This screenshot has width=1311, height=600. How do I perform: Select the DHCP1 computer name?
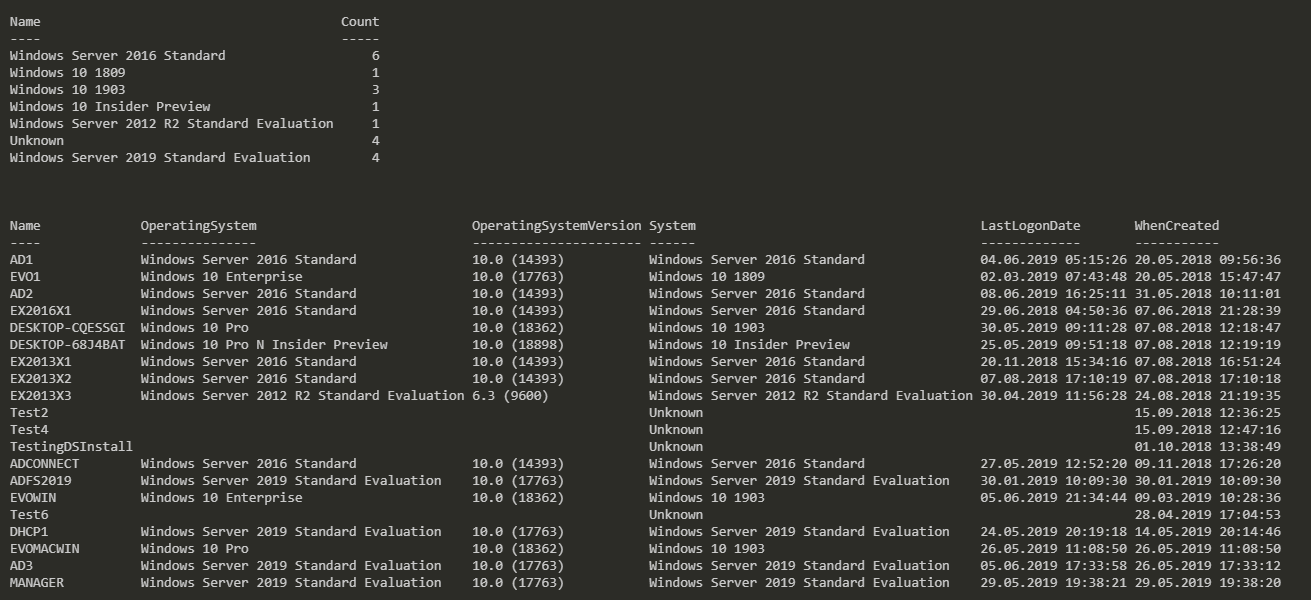pos(29,532)
